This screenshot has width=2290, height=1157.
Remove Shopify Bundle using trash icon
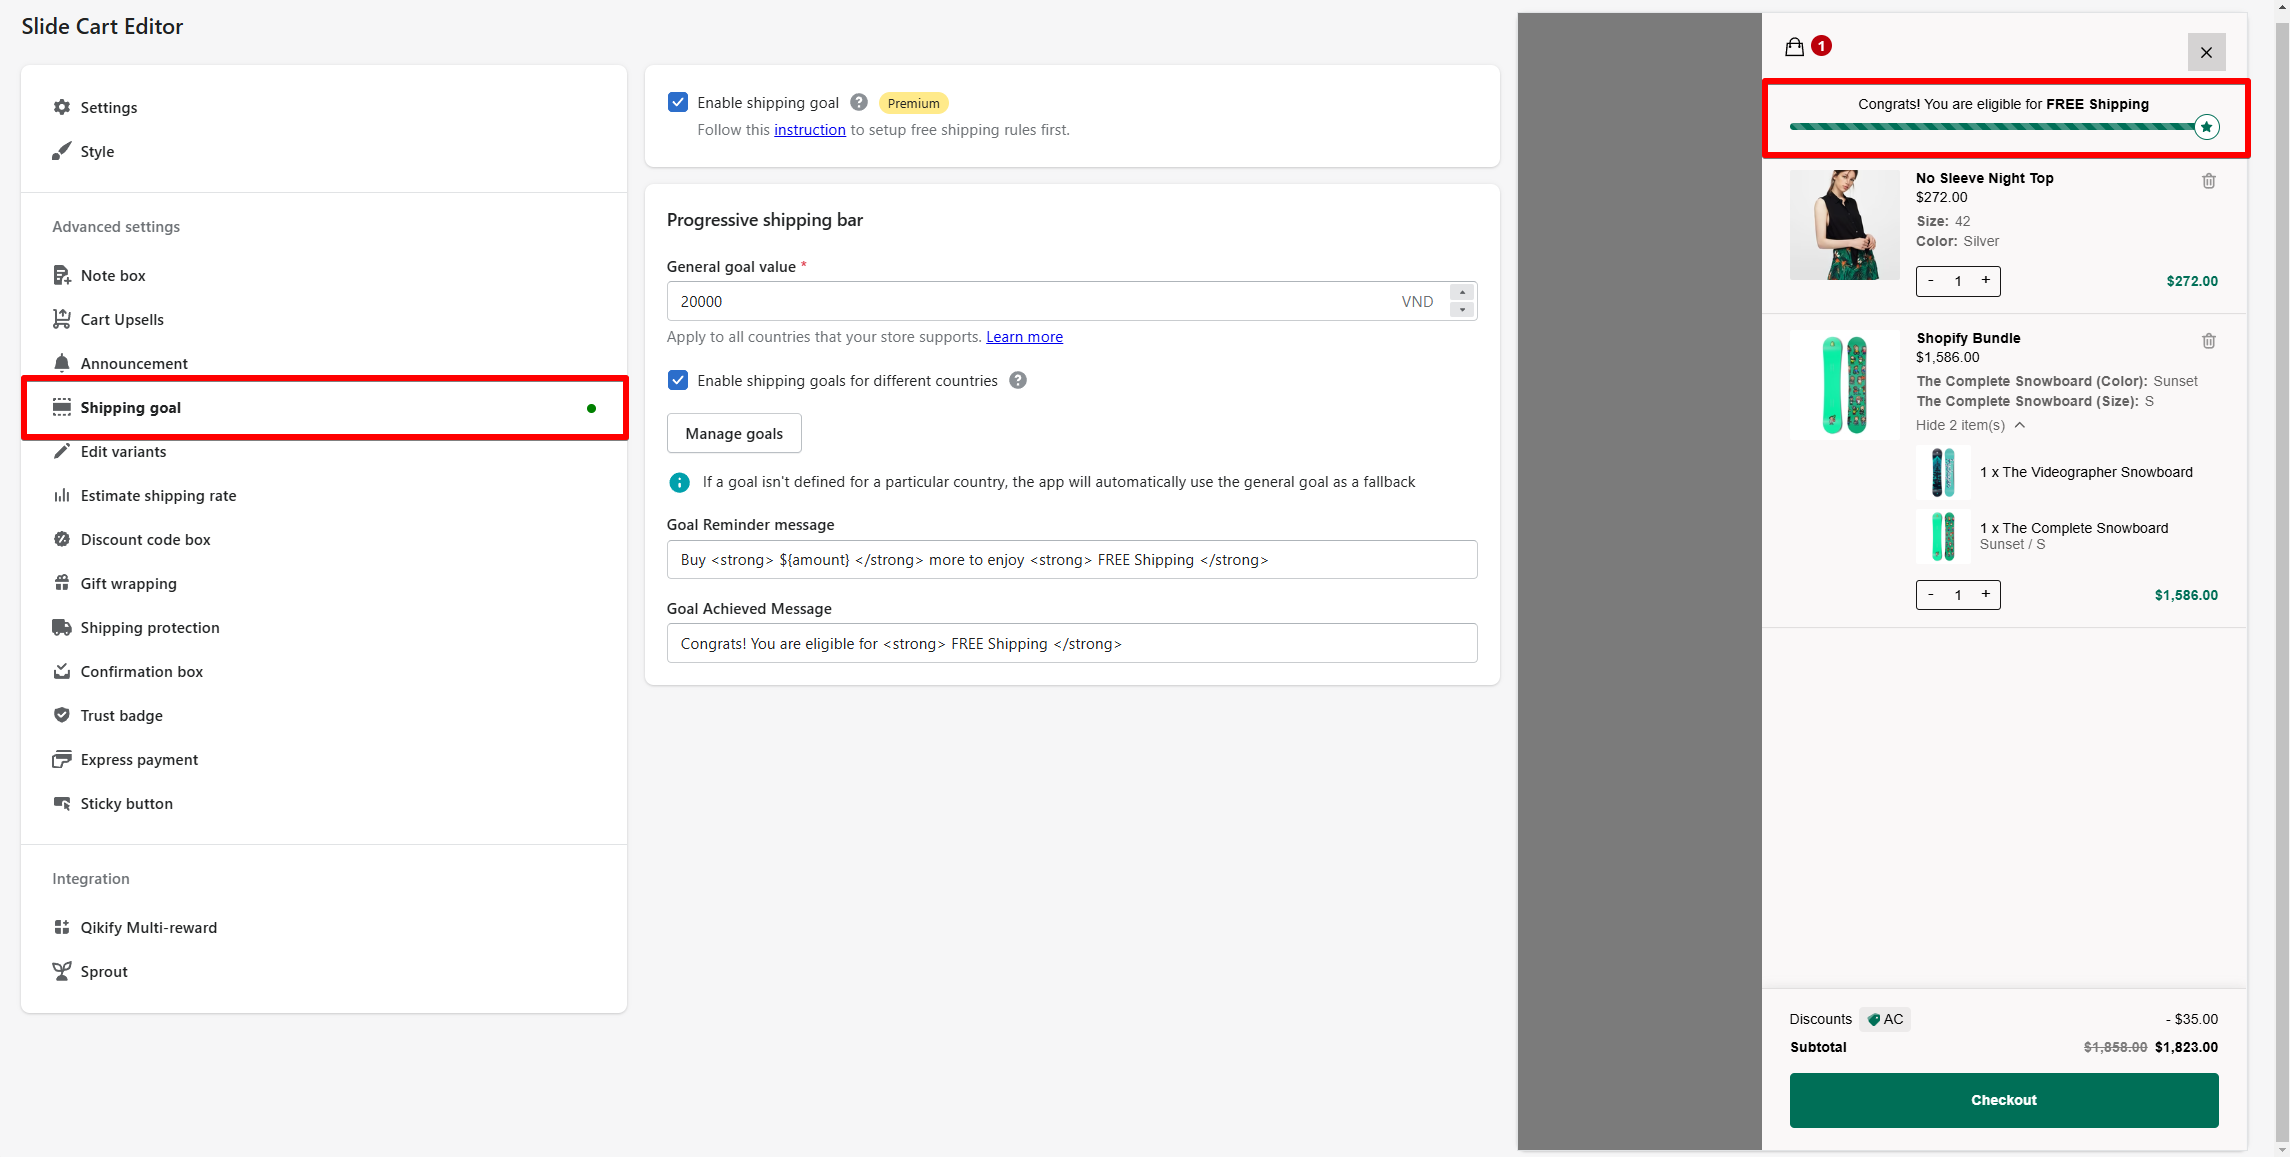coord(2208,341)
